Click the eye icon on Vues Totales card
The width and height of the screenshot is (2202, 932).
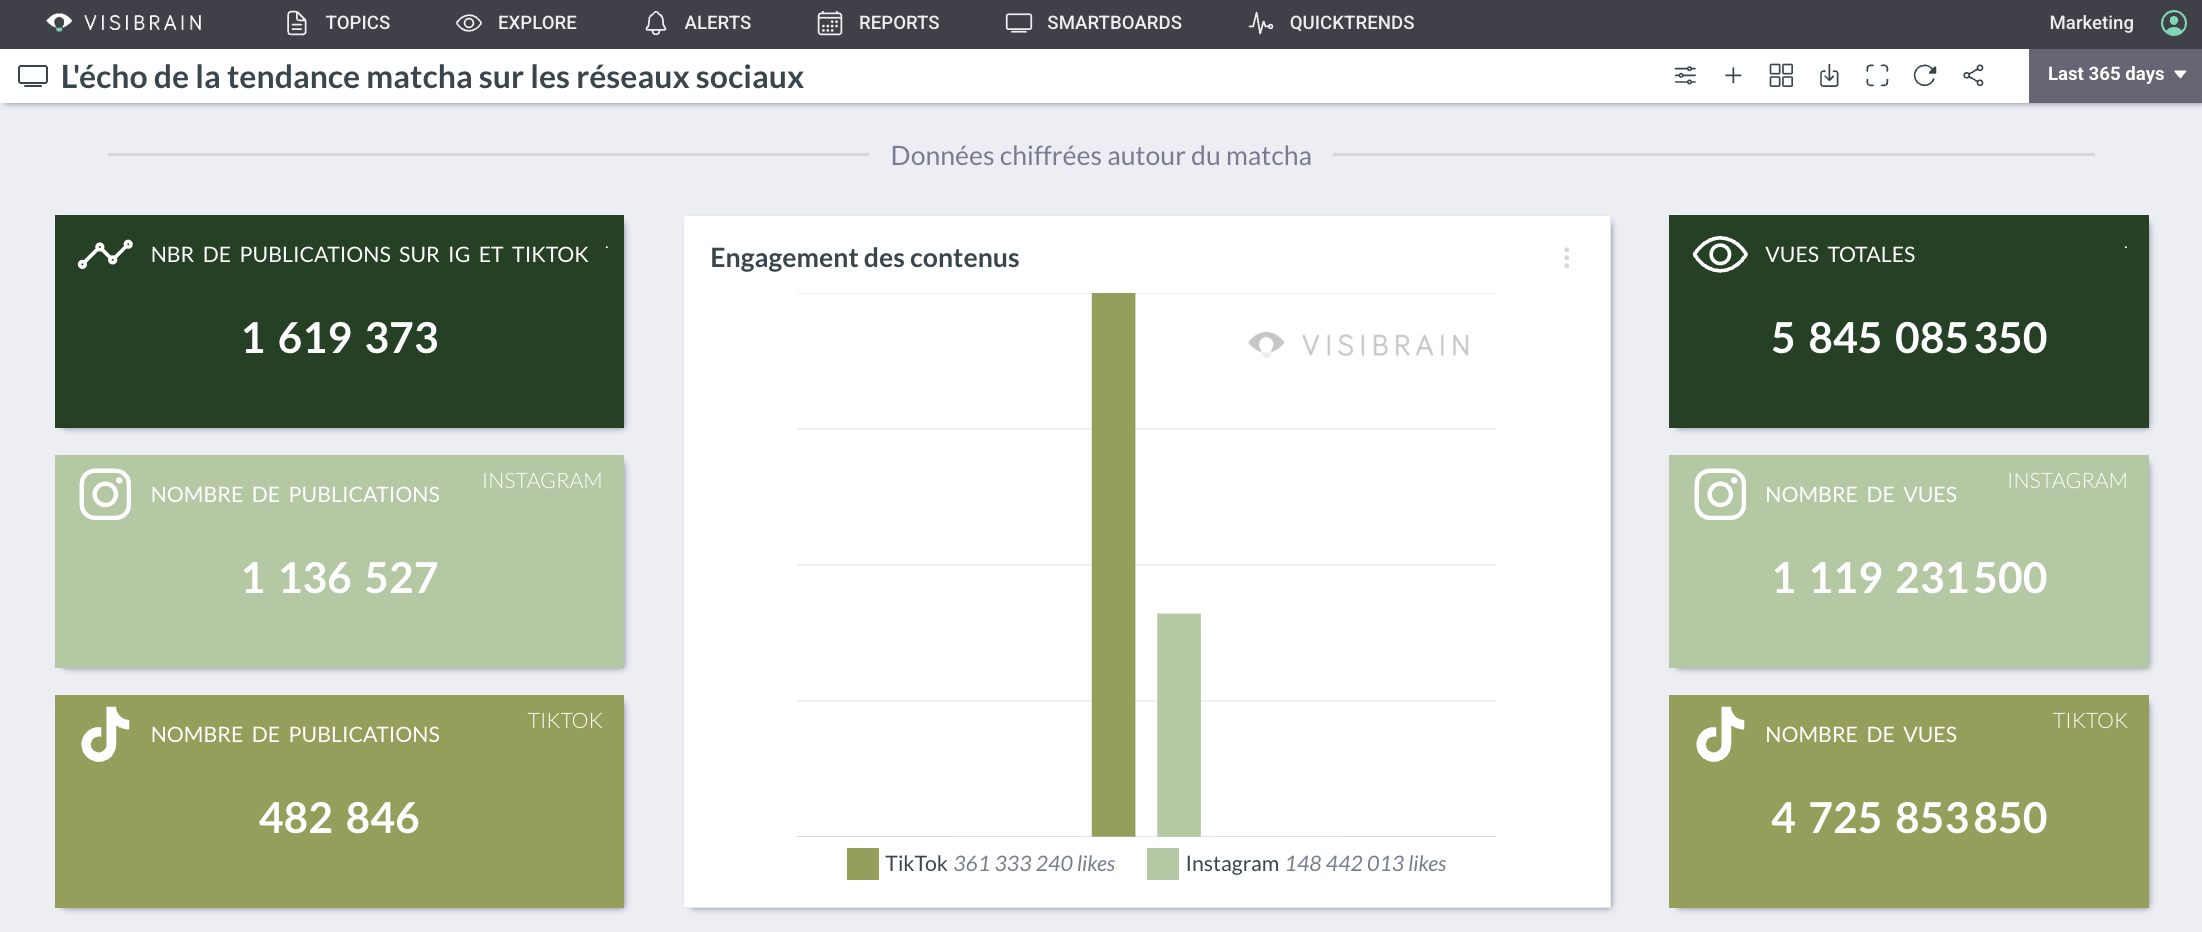tap(1720, 254)
